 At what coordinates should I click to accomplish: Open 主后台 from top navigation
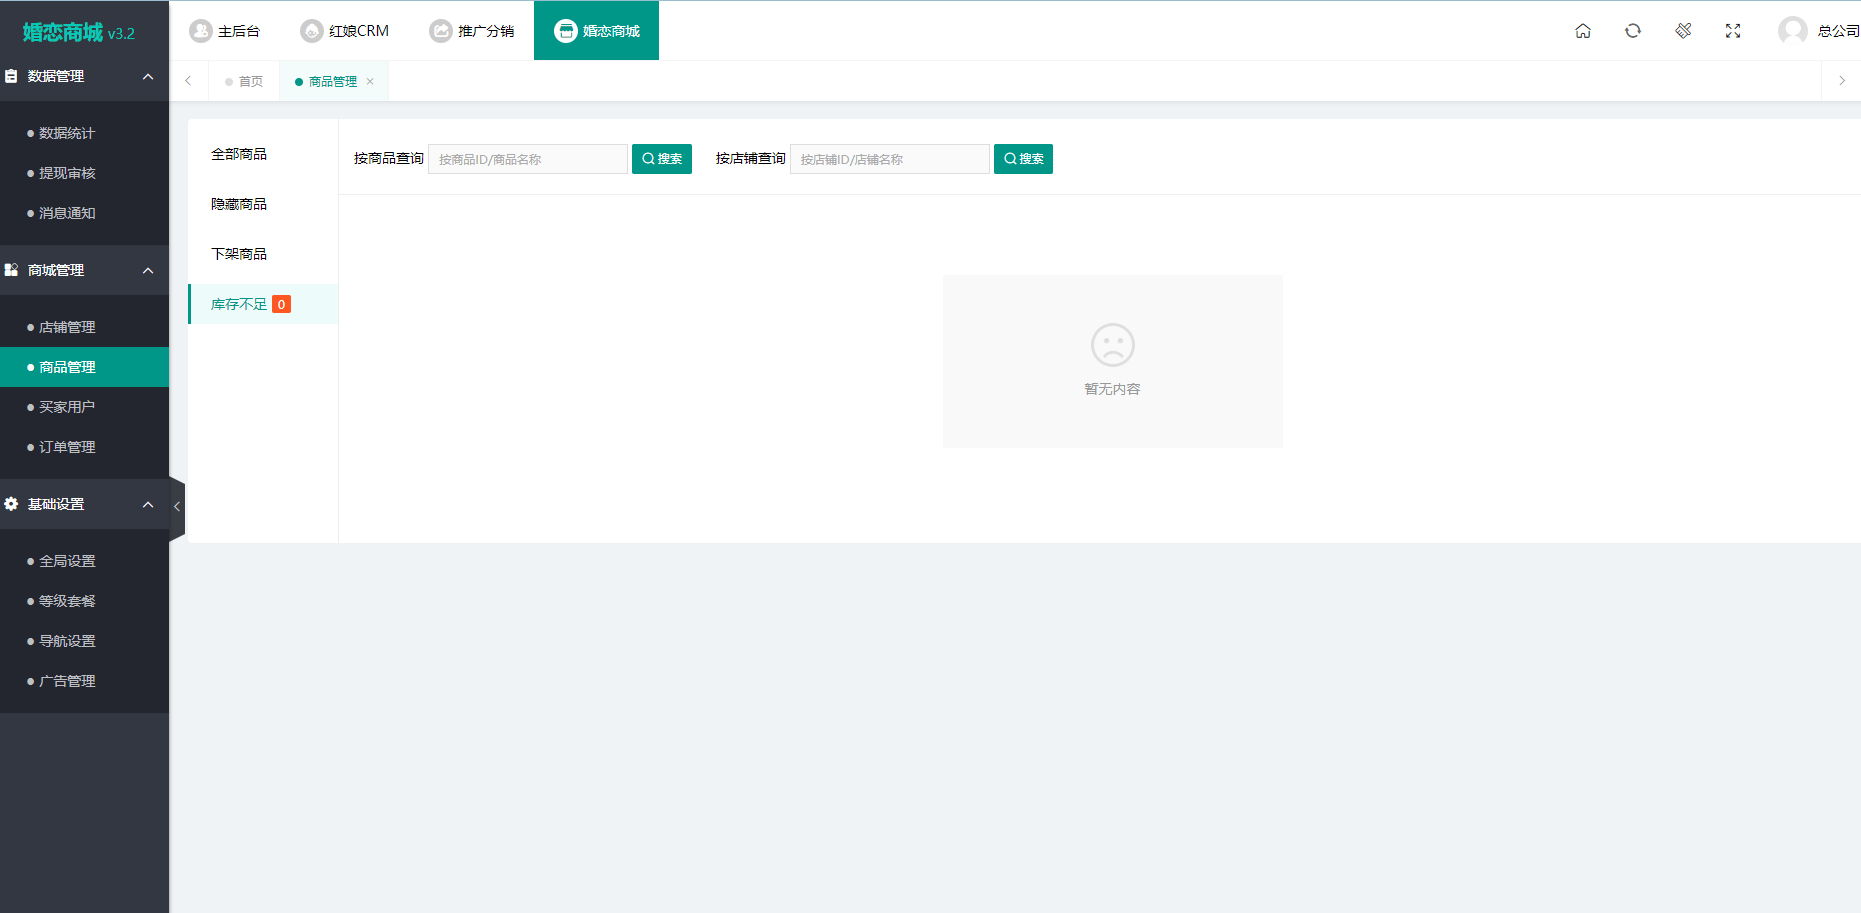coord(224,31)
